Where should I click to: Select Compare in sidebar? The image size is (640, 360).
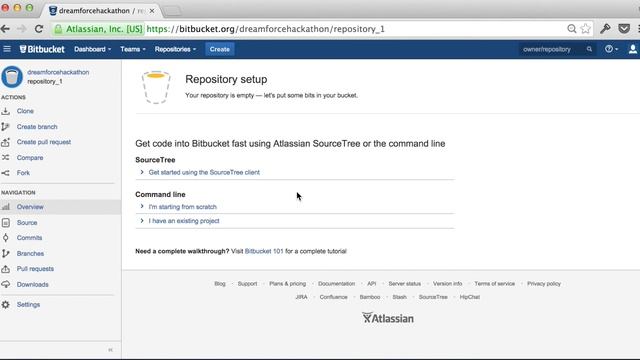[x=30, y=158]
